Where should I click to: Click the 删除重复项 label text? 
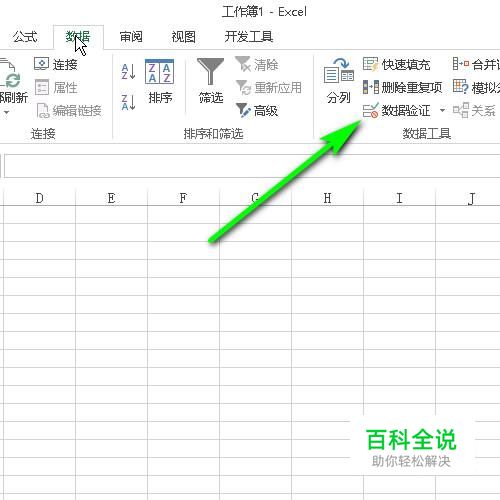(412, 88)
